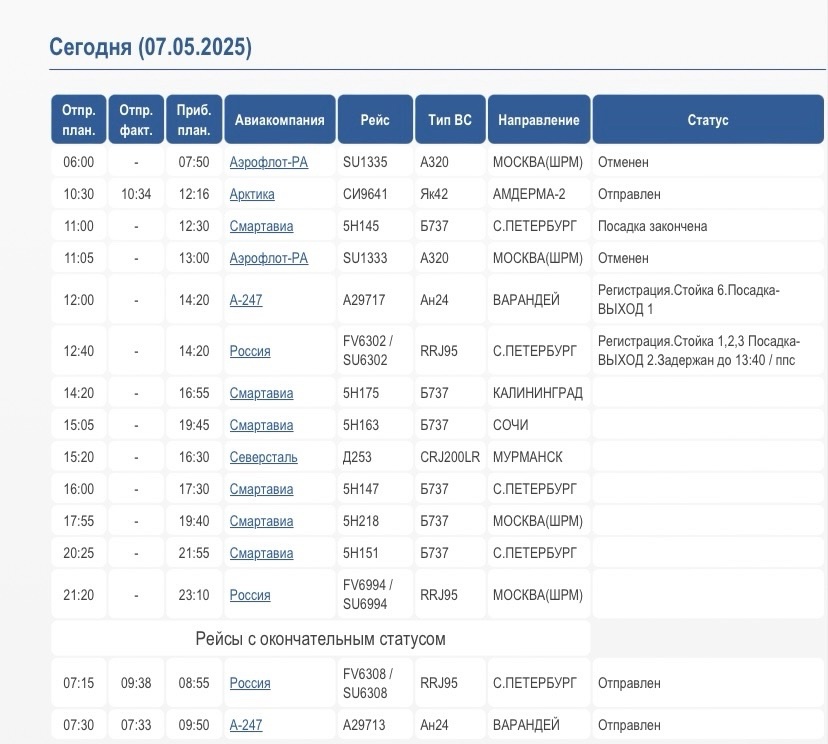Viewport: 828px width, 744px height.
Task: Click the Авиакомпания column header
Action: 280,120
